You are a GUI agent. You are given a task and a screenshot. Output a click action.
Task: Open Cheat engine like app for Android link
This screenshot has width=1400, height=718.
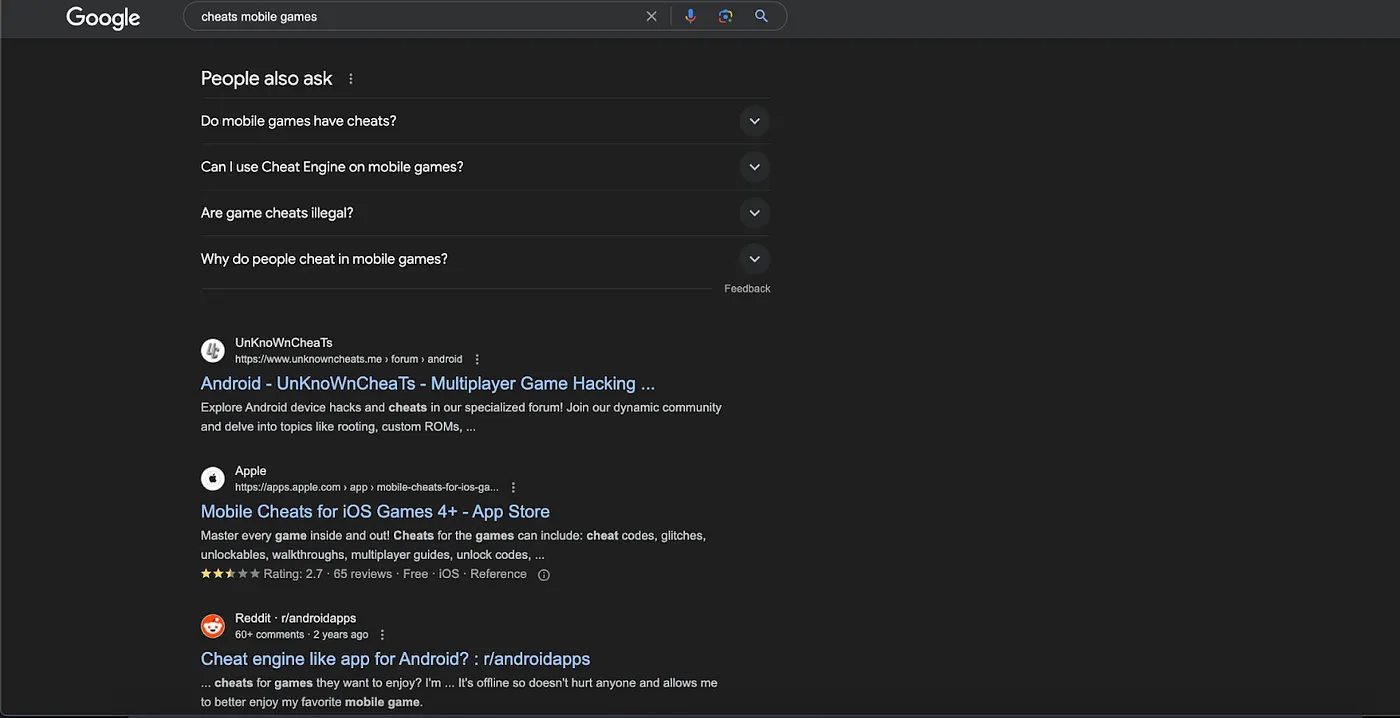[x=395, y=659]
